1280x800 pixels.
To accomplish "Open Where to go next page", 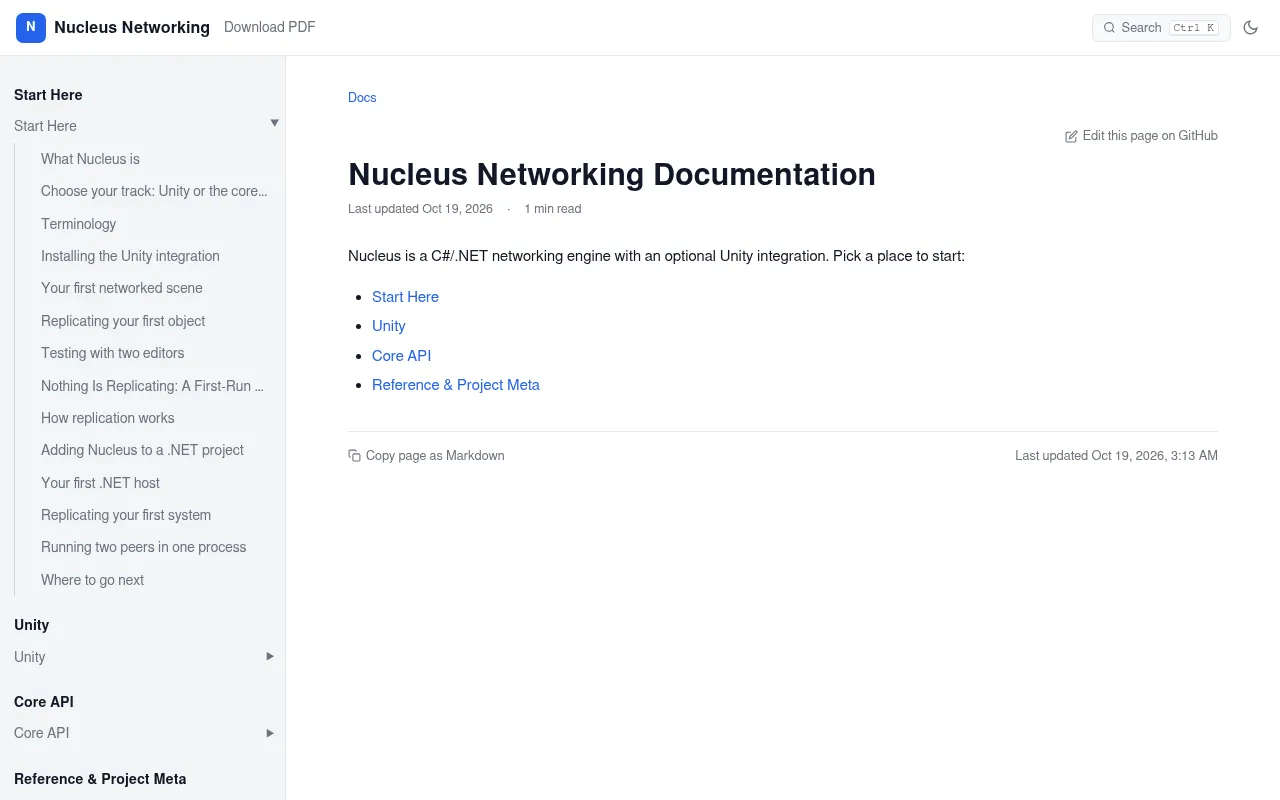I will pos(92,580).
